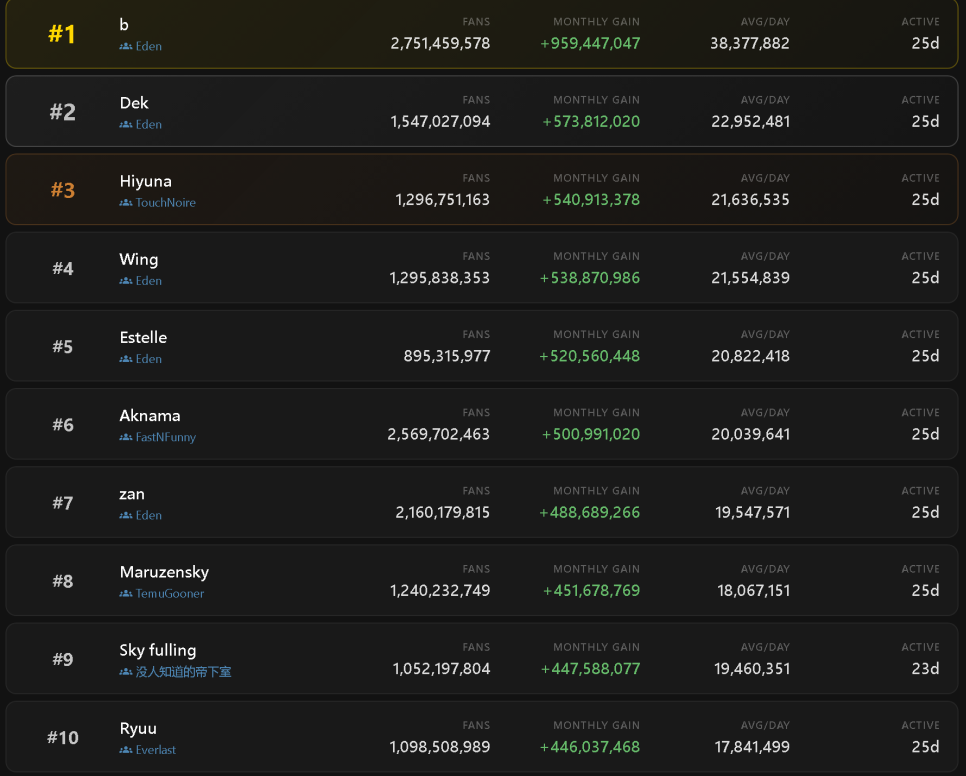Viewport: 966px width, 776px height.
Task: Click fans value 1,098,508,989
Action: click(x=440, y=748)
